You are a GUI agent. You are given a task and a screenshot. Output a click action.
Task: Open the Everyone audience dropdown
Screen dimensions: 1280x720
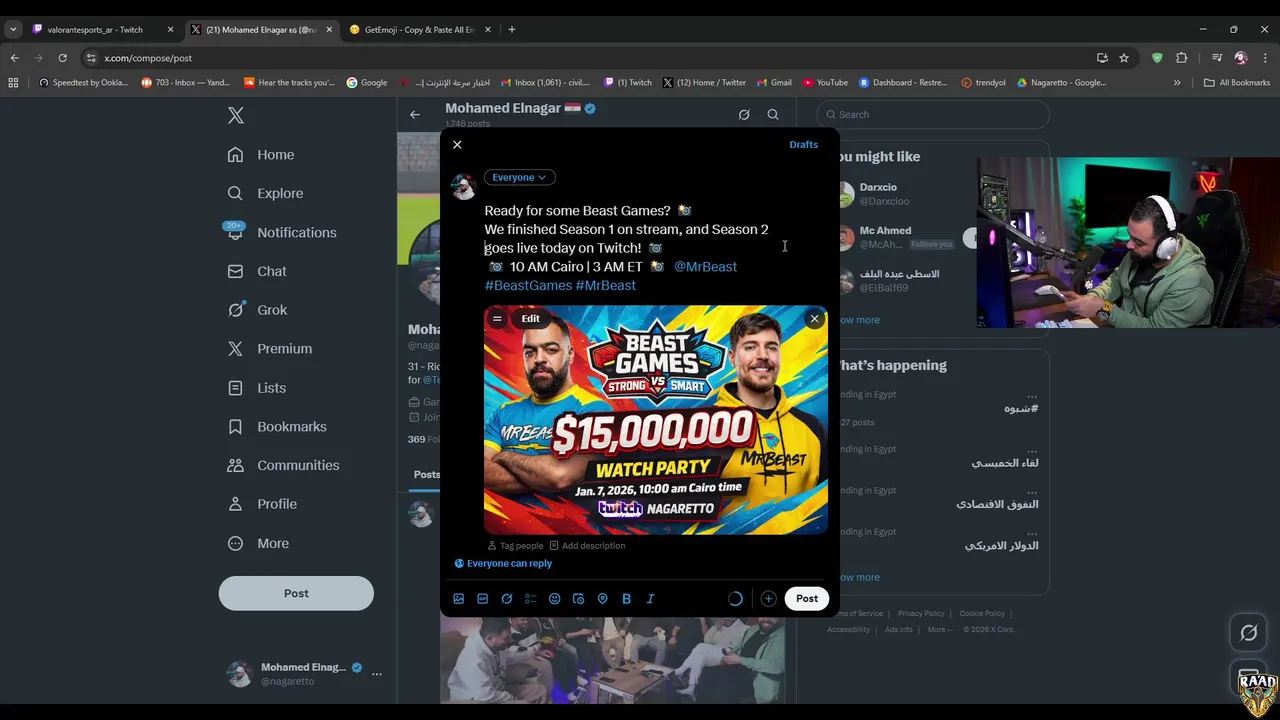pos(519,177)
